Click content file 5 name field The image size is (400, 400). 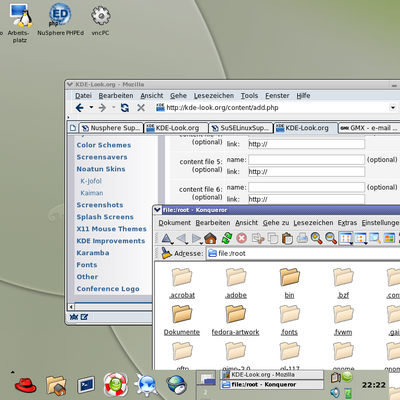(x=306, y=160)
